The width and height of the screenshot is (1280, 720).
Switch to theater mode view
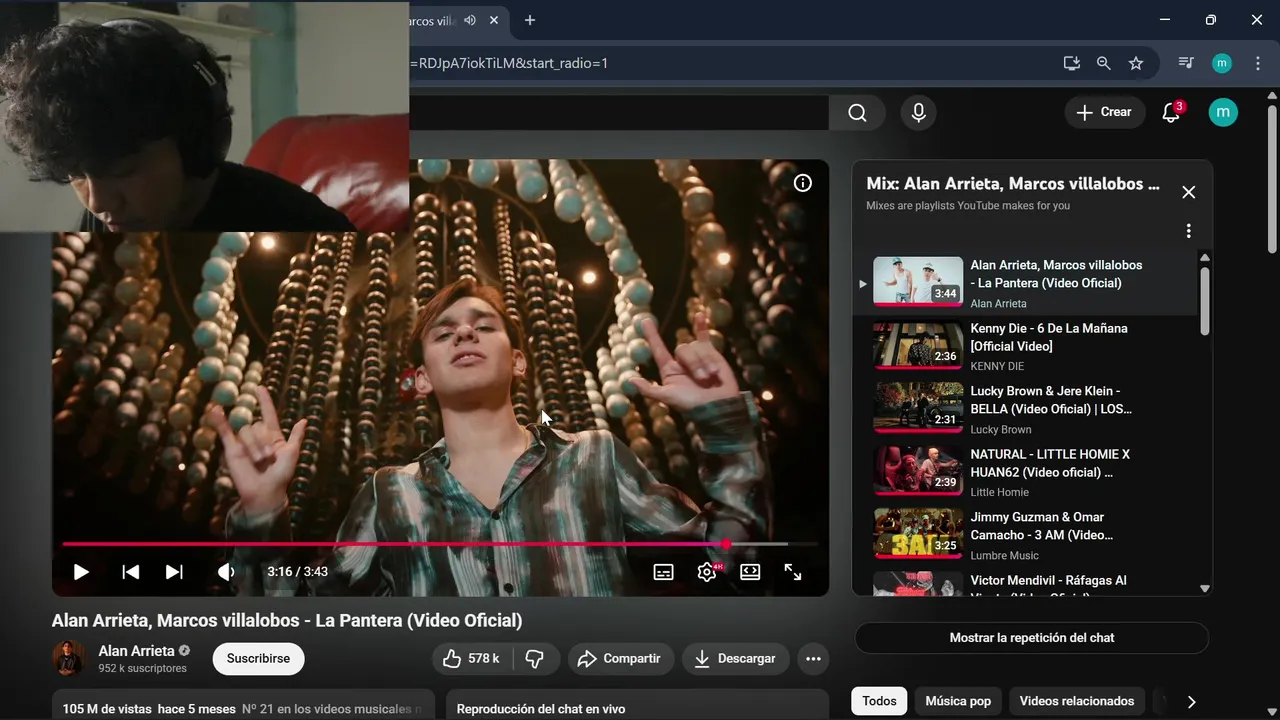(x=750, y=572)
